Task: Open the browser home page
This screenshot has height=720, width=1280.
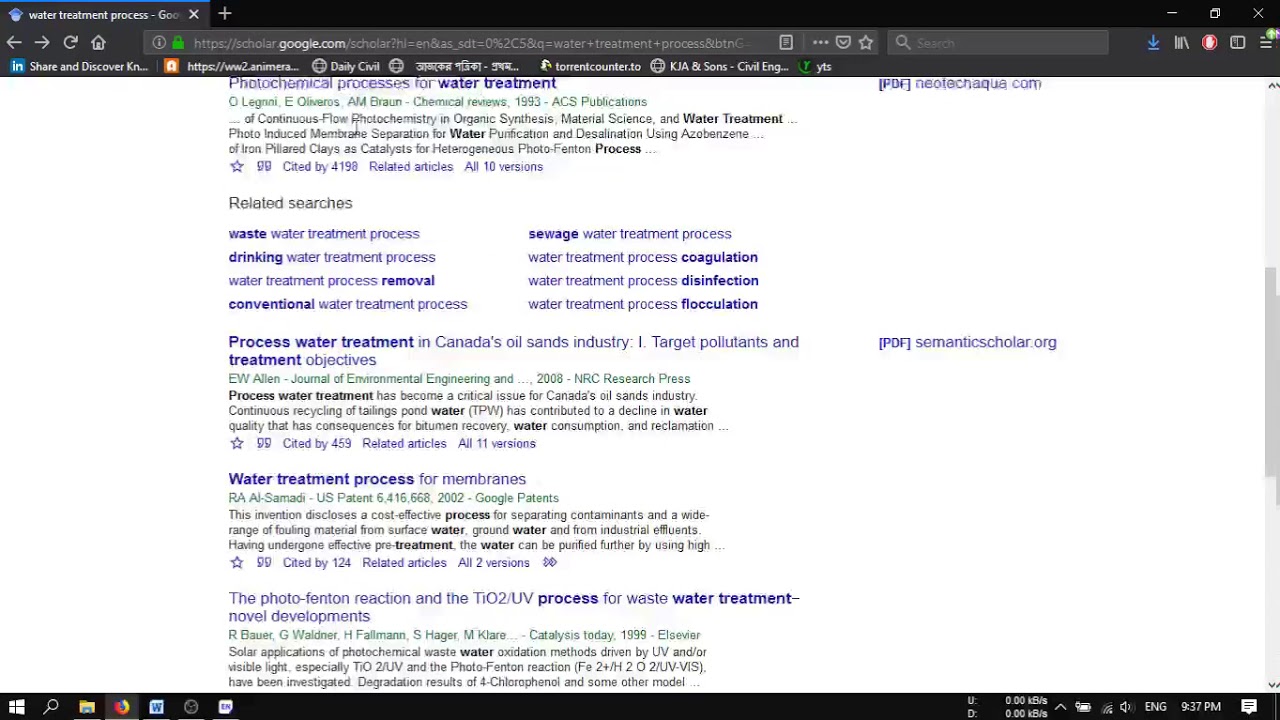Action: [98, 43]
